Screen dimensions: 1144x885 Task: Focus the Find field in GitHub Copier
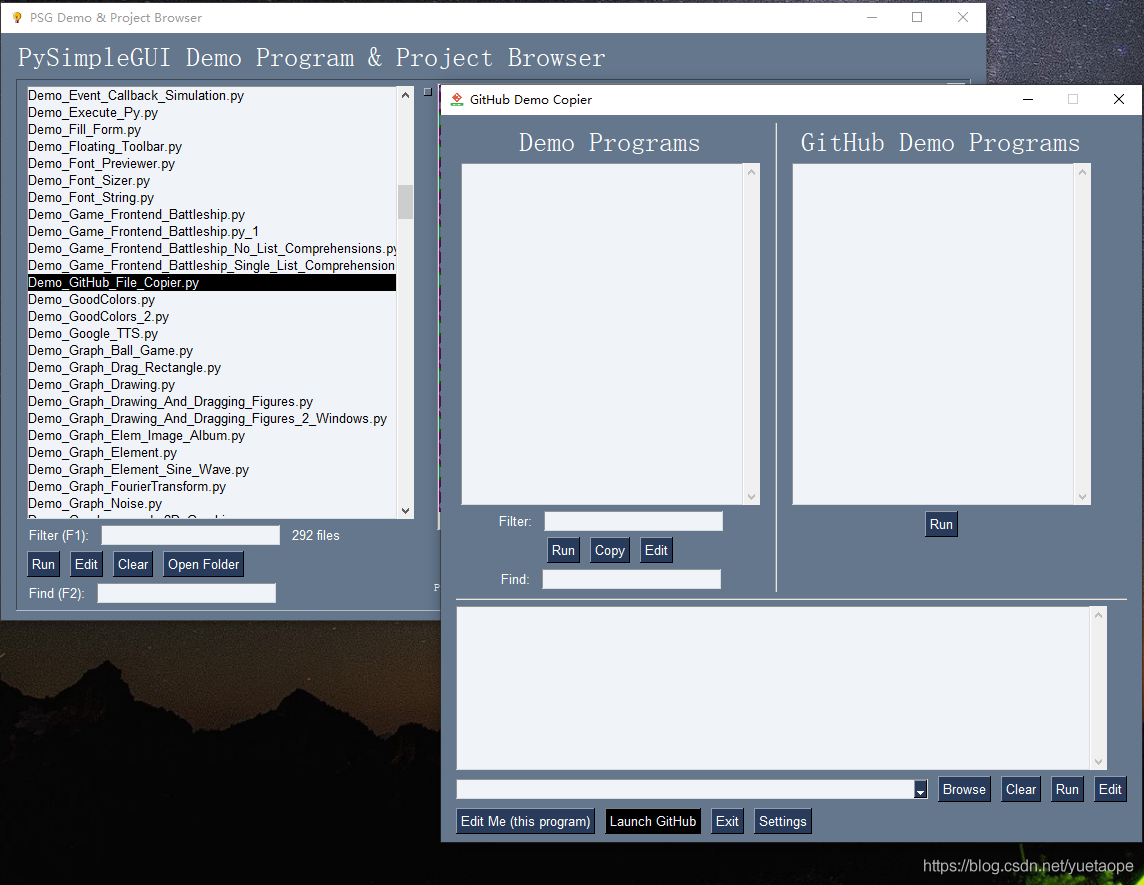point(631,579)
